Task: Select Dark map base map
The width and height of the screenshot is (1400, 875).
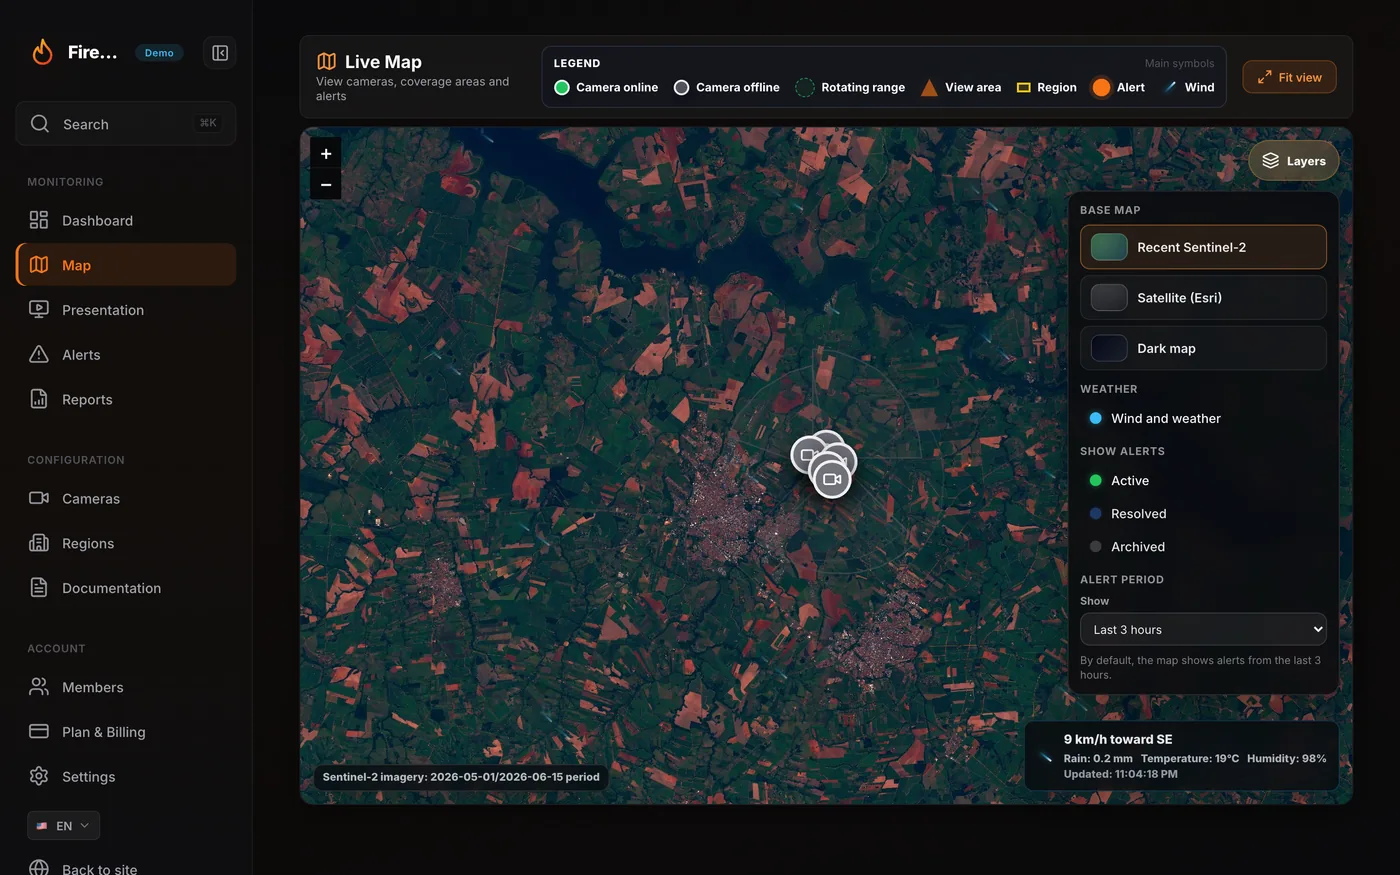Action: pyautogui.click(x=1203, y=348)
